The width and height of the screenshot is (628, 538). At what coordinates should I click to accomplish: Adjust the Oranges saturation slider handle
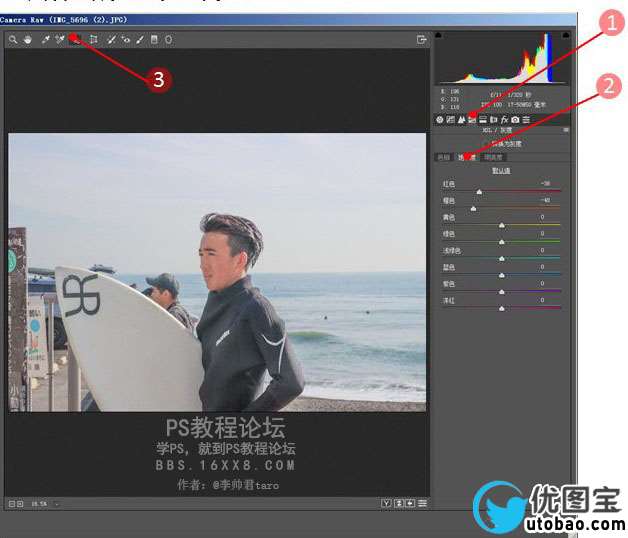pyautogui.click(x=473, y=209)
